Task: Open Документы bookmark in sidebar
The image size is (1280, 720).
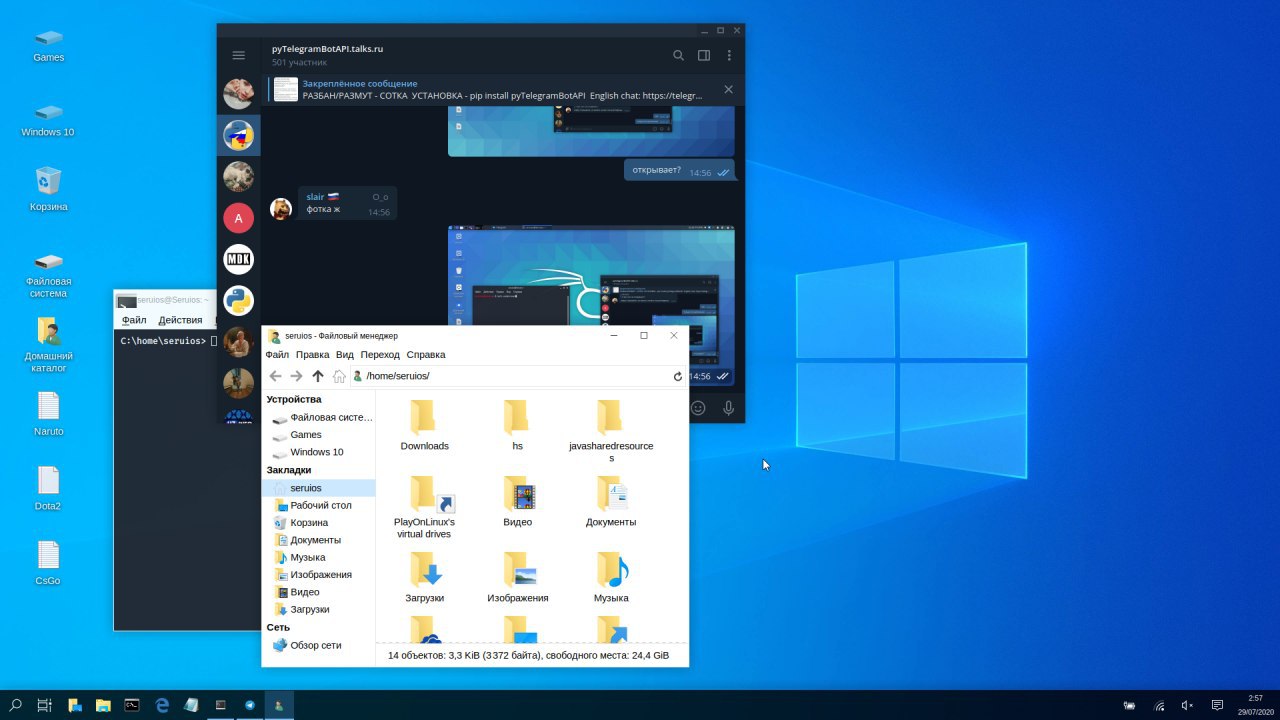Action: [318, 540]
